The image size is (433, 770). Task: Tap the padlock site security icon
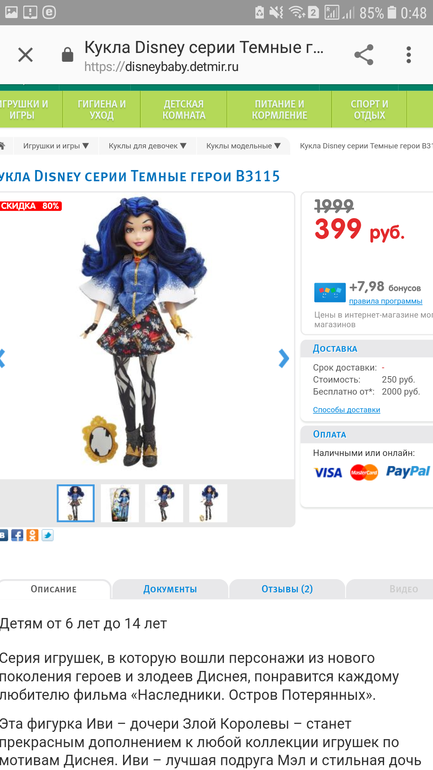click(x=68, y=55)
